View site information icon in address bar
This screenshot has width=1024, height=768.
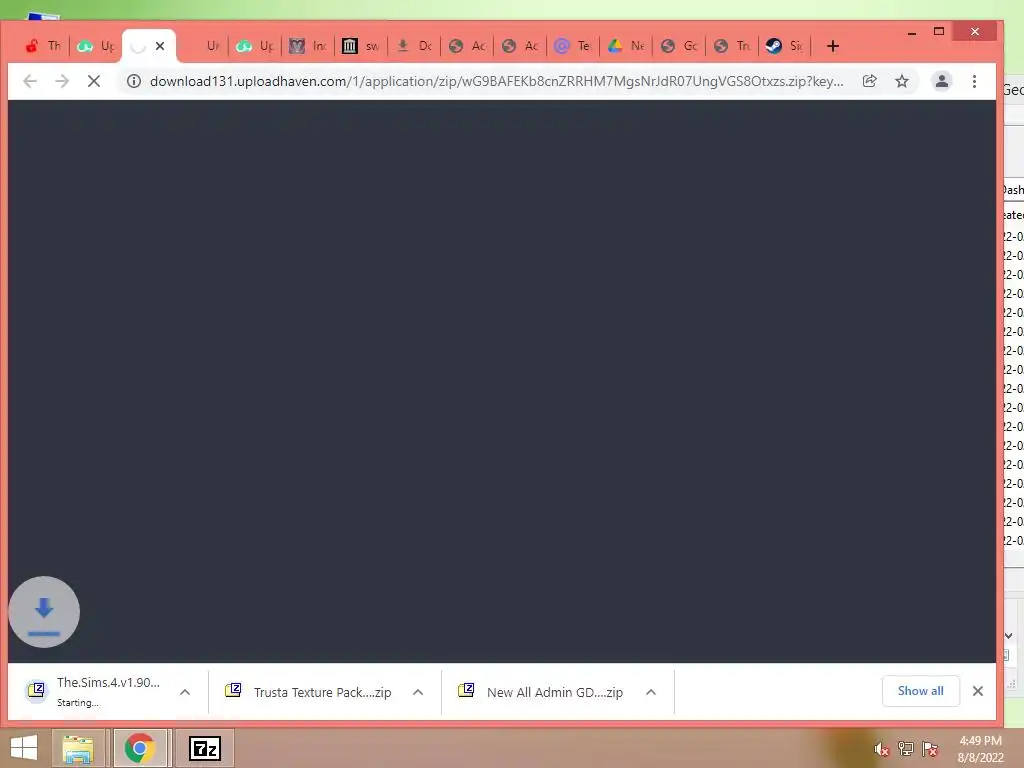(x=134, y=81)
